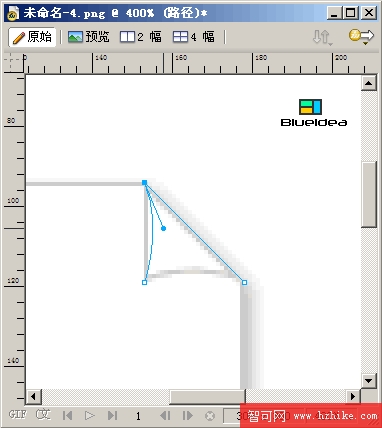Play the animation frames
This screenshot has height=428, width=382.
pyautogui.click(x=89, y=416)
